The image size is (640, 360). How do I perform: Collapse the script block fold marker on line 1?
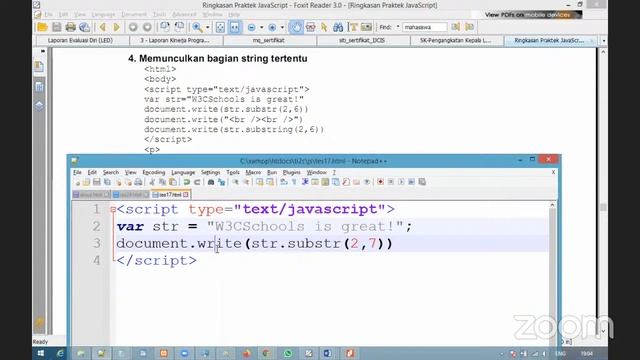tap(113, 210)
